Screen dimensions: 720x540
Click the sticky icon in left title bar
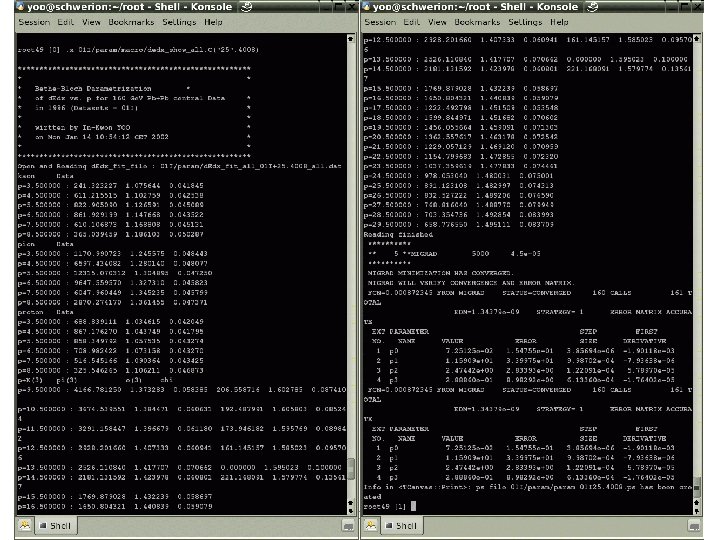click(247, 6)
